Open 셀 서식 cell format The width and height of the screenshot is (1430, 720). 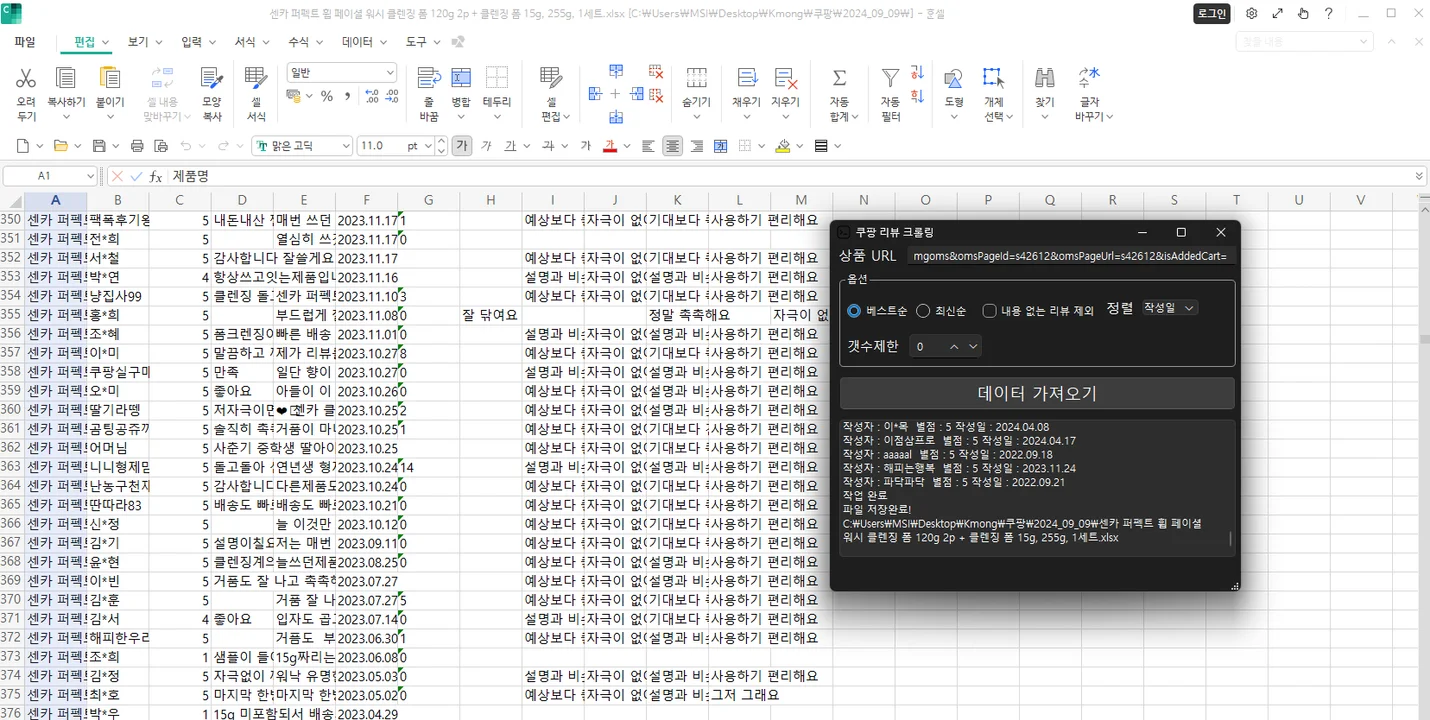(256, 79)
